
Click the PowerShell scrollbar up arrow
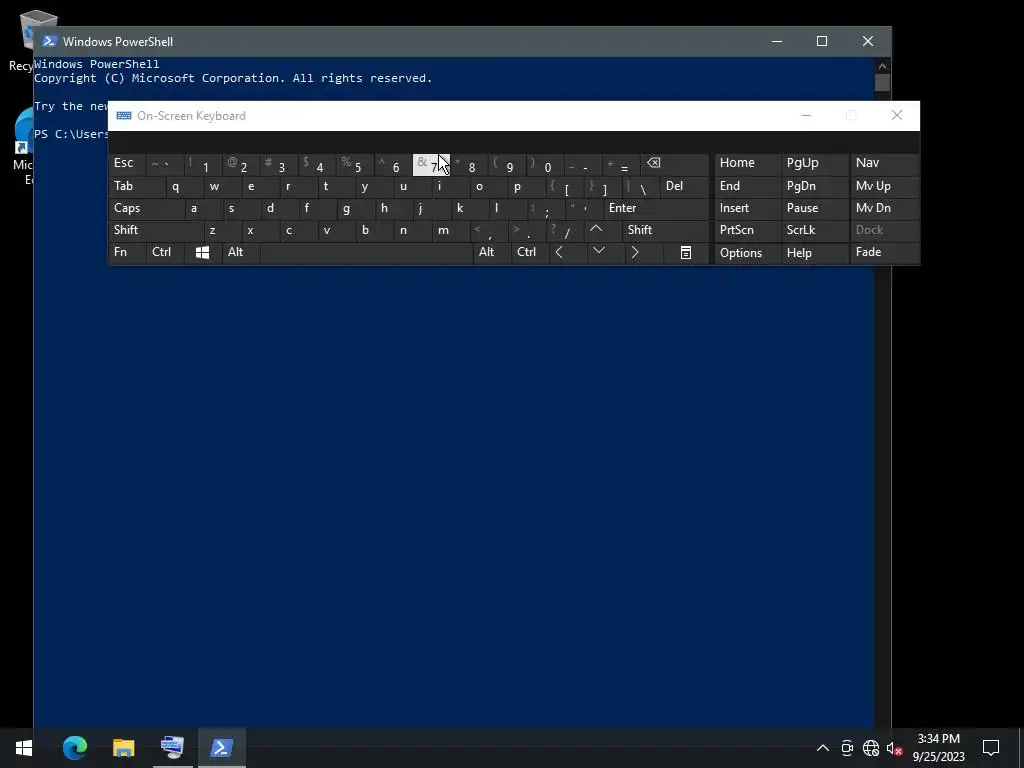[x=882, y=65]
